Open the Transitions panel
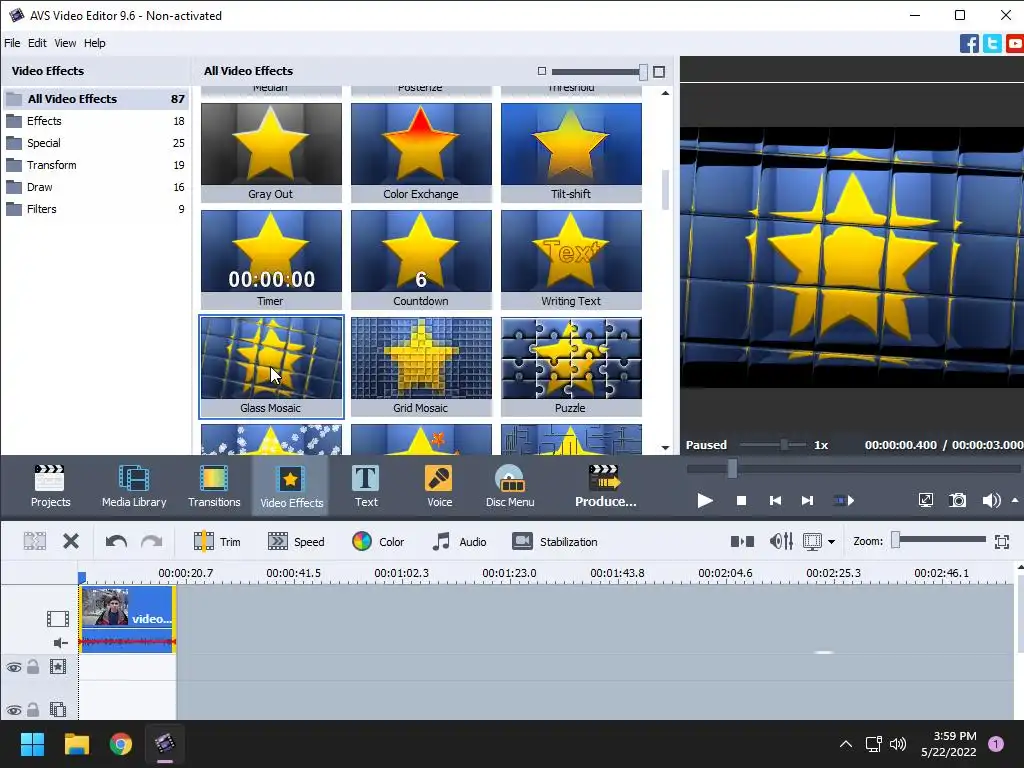Image resolution: width=1024 pixels, height=768 pixels. [x=214, y=486]
